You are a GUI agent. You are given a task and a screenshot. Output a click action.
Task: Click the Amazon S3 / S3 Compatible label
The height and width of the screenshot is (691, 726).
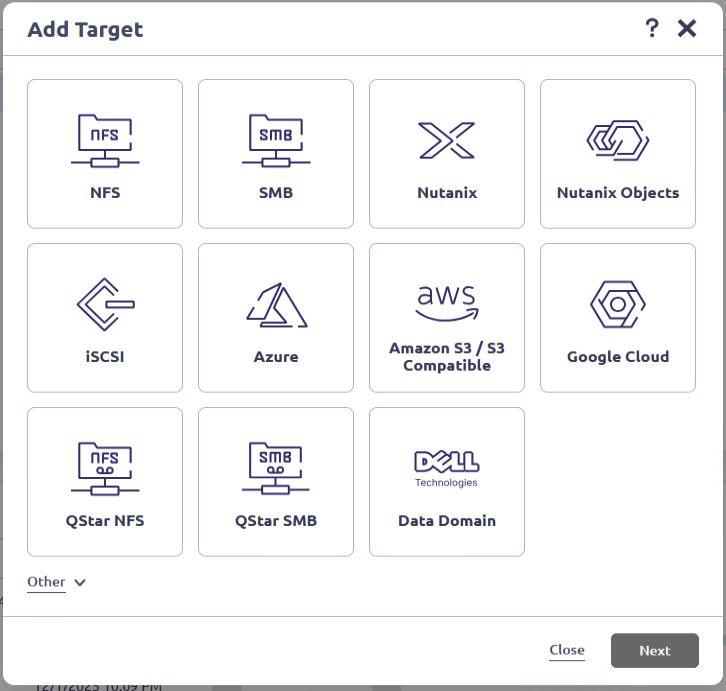447,357
